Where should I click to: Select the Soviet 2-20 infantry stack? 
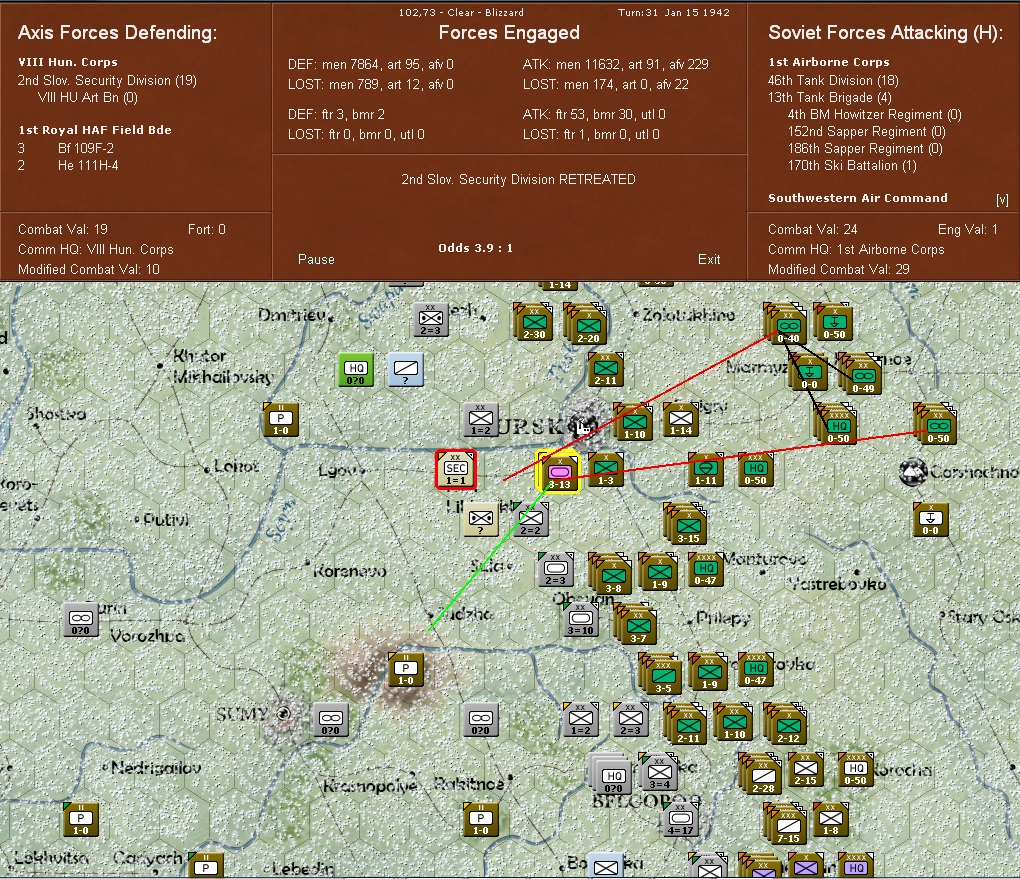point(586,323)
